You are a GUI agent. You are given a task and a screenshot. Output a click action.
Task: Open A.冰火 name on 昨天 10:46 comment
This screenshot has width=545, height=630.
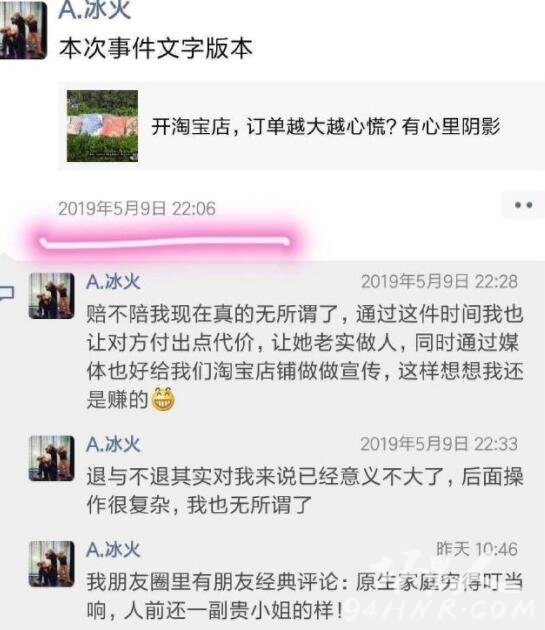pyautogui.click(x=113, y=550)
